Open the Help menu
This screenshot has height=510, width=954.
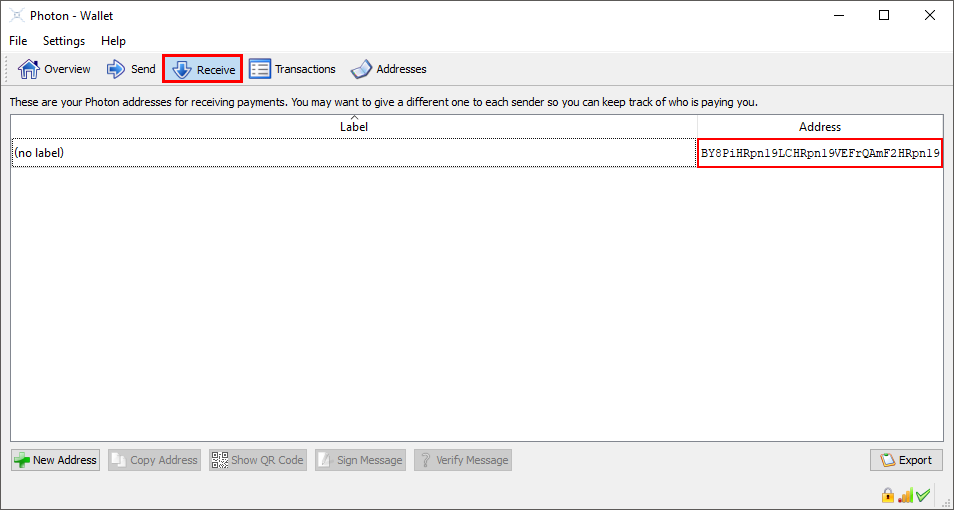point(113,41)
